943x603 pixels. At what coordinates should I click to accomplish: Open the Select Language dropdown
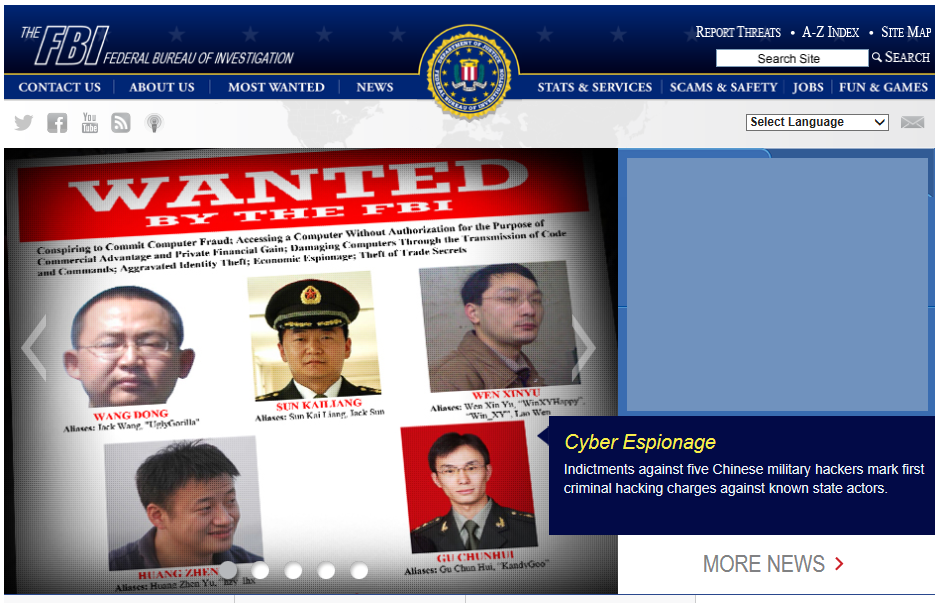[x=817, y=122]
